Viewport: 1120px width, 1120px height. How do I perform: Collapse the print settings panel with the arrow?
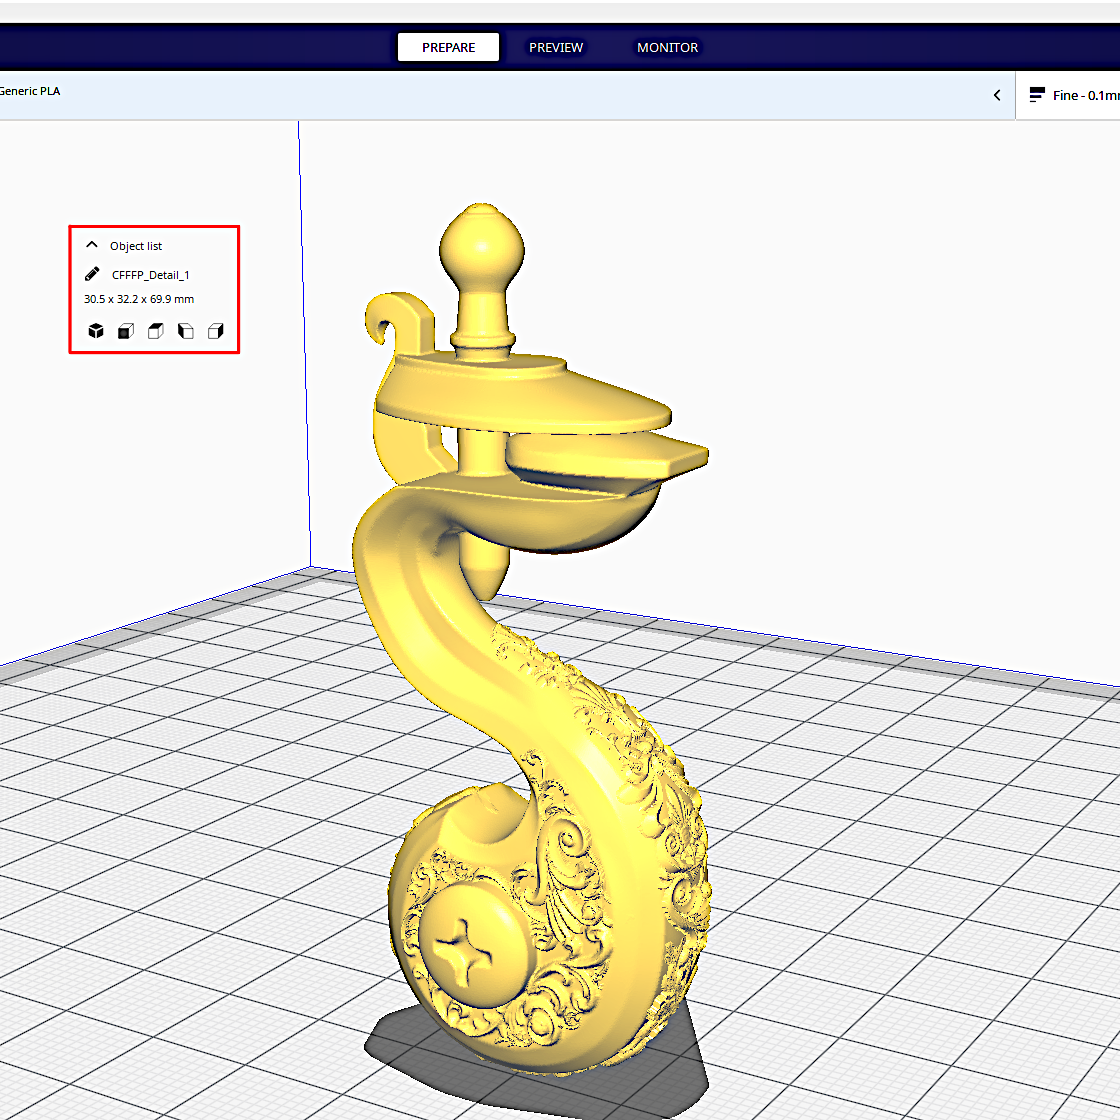[996, 94]
